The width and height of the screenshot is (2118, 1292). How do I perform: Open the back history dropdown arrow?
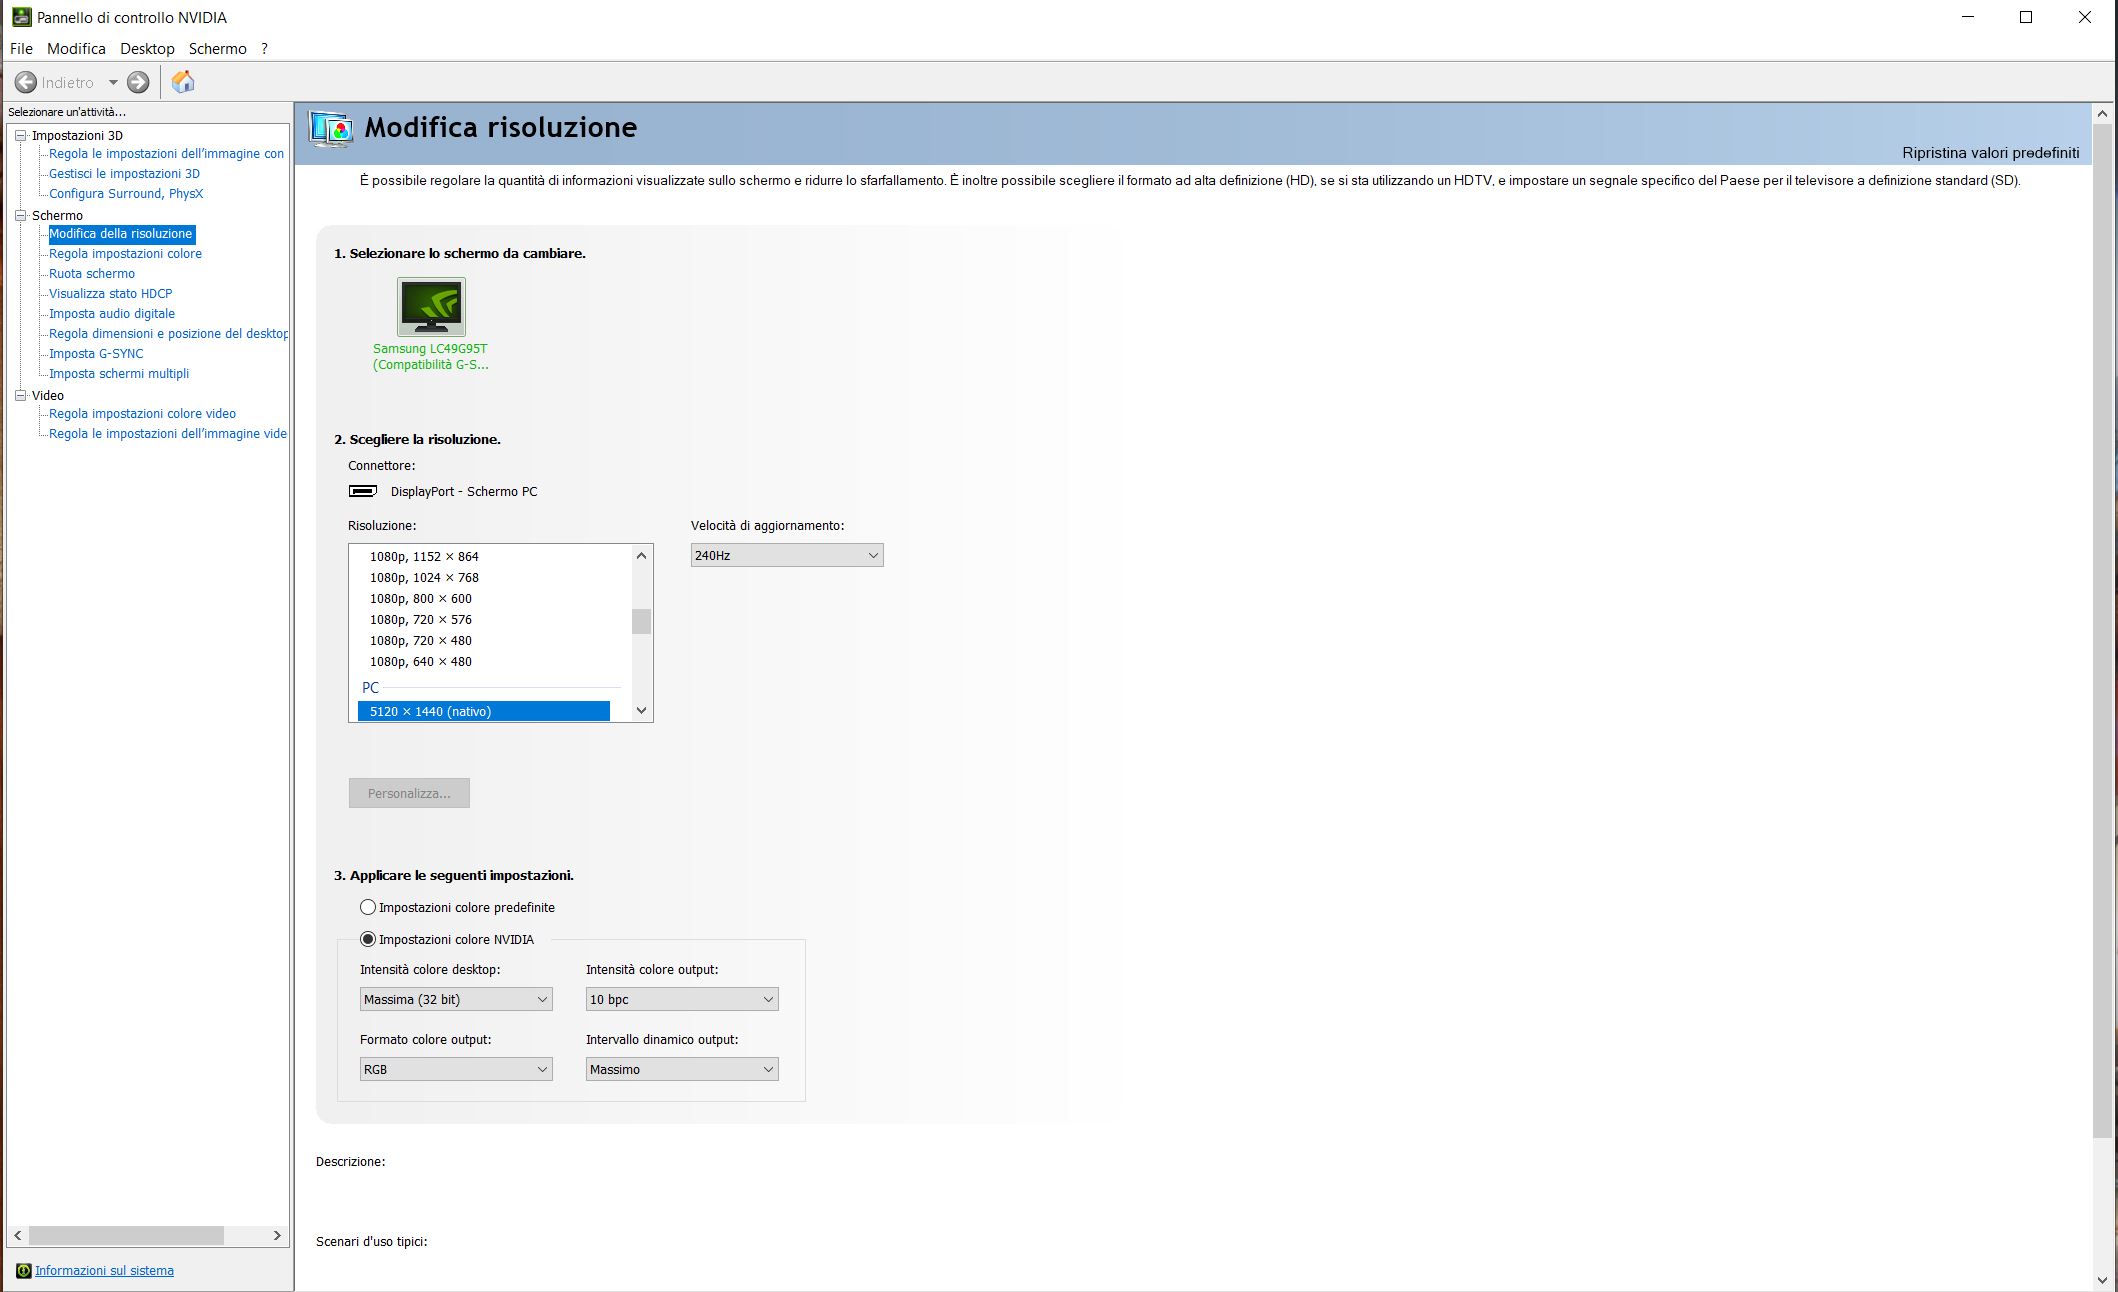click(113, 82)
